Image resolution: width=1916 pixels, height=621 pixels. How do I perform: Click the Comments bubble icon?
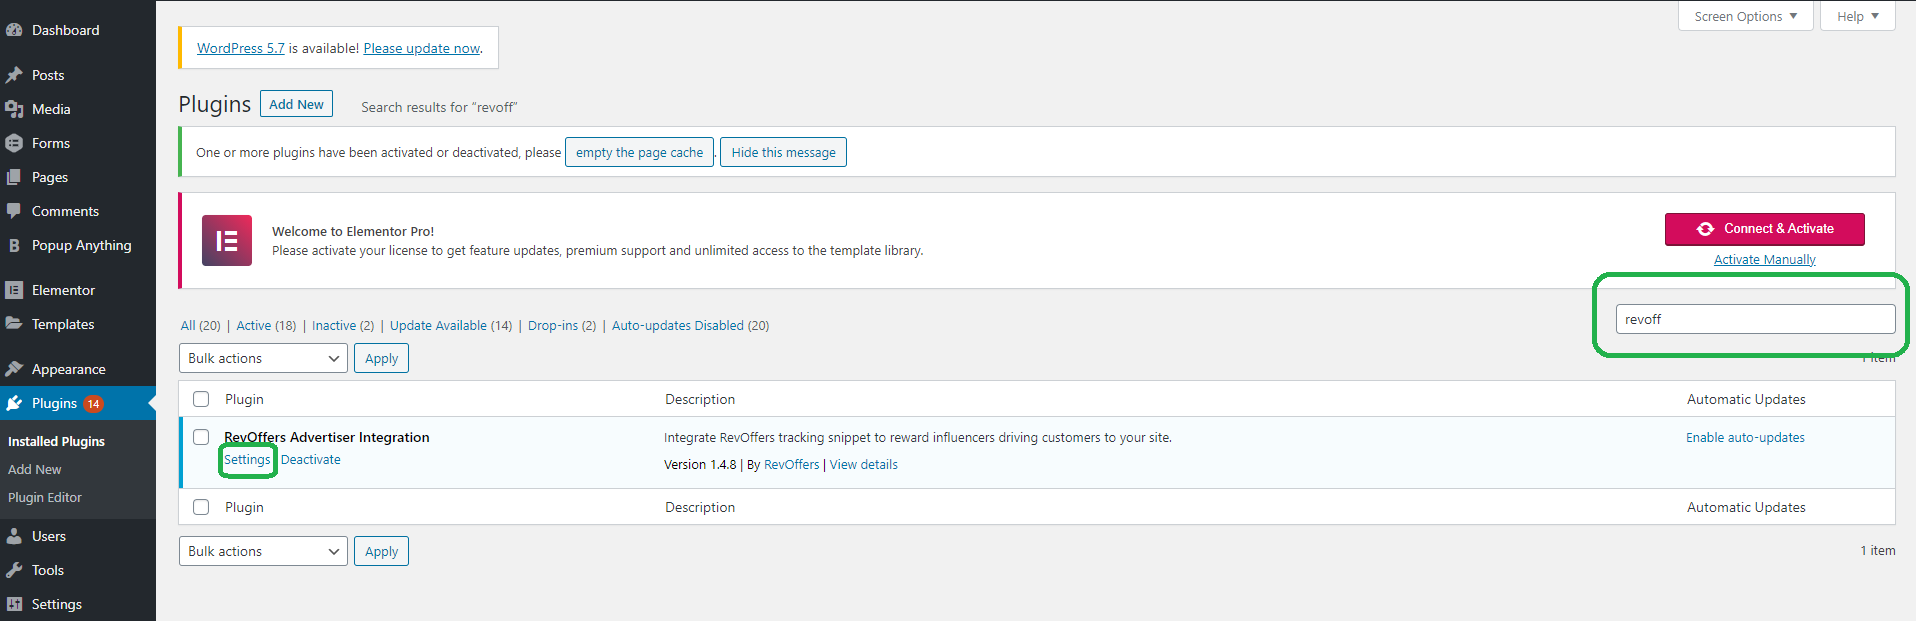point(14,211)
